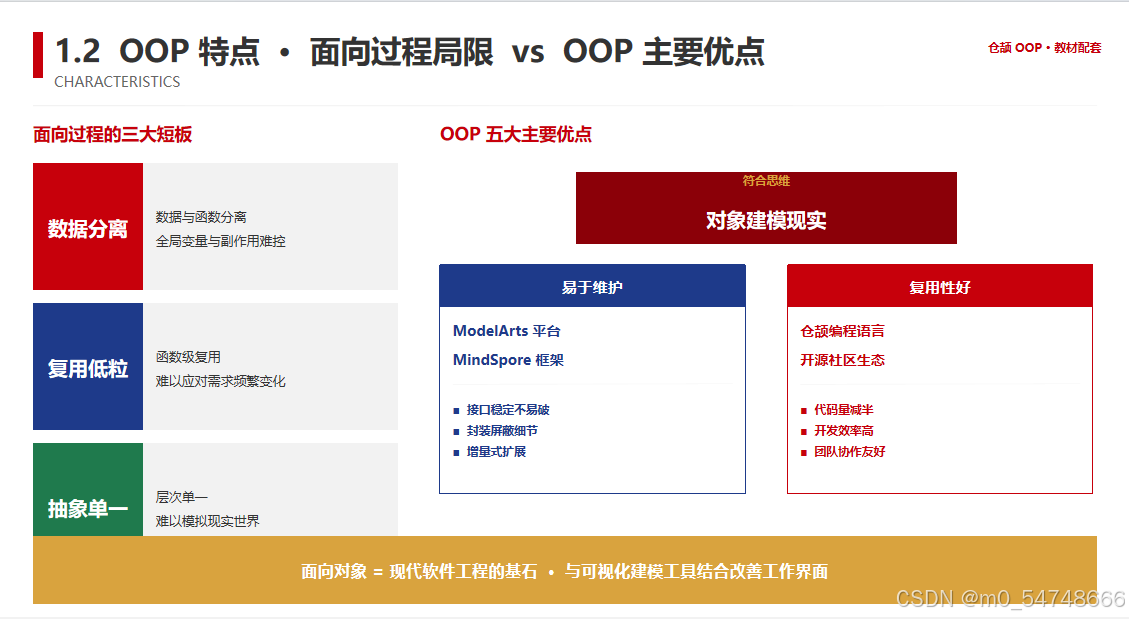1129x619 pixels.
Task: Click the "仓颉 OOP · 教材配套" header label
Action: click(1044, 48)
